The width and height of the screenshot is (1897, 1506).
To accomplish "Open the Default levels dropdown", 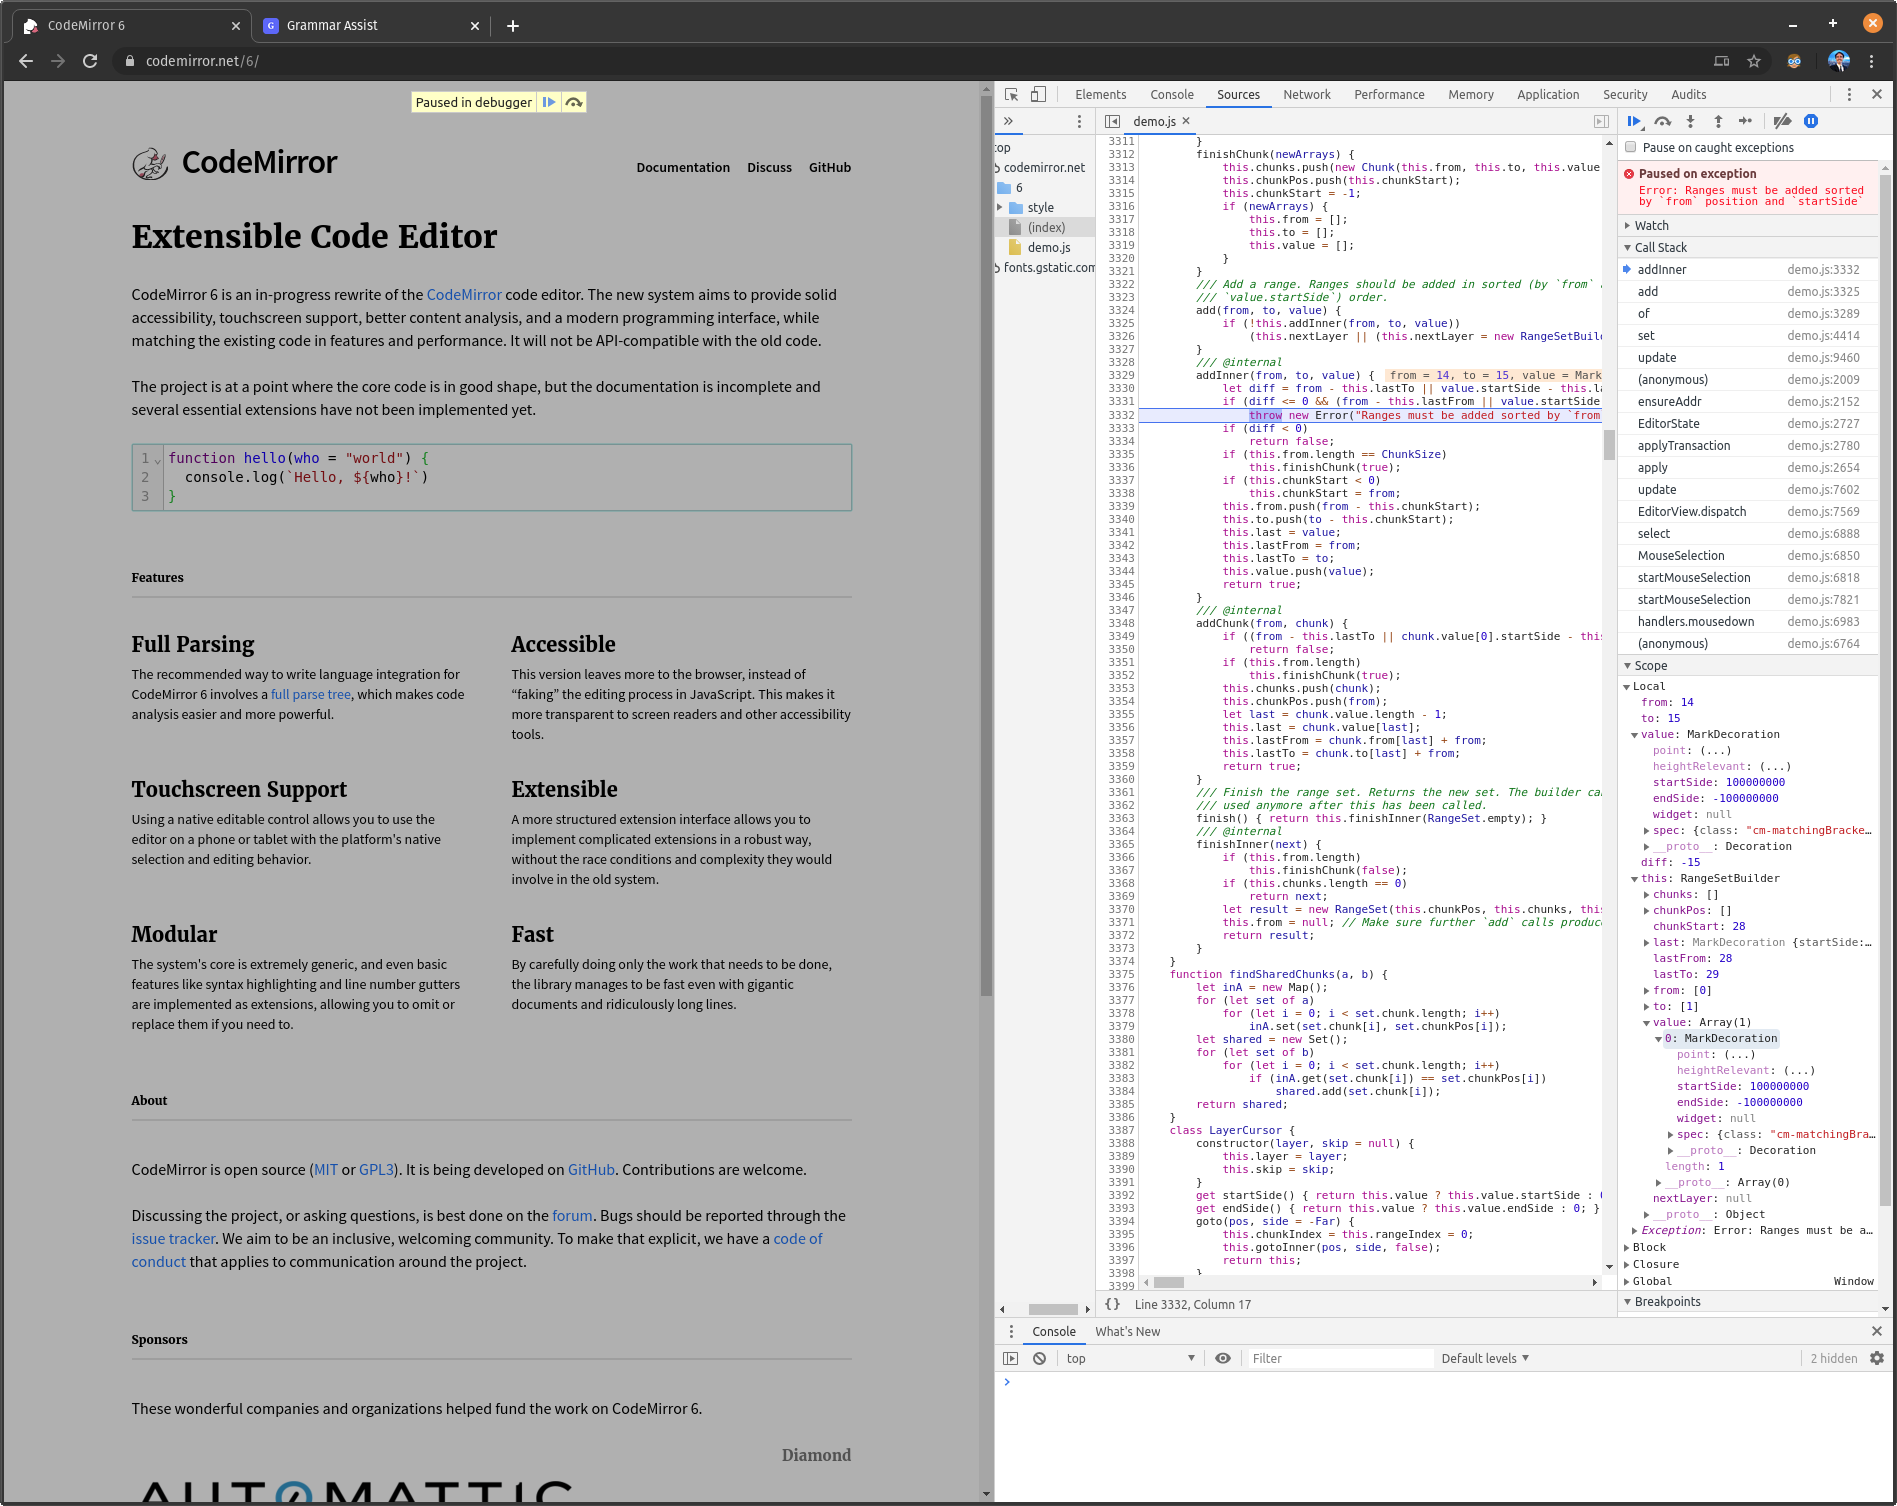I will click(x=1485, y=1358).
